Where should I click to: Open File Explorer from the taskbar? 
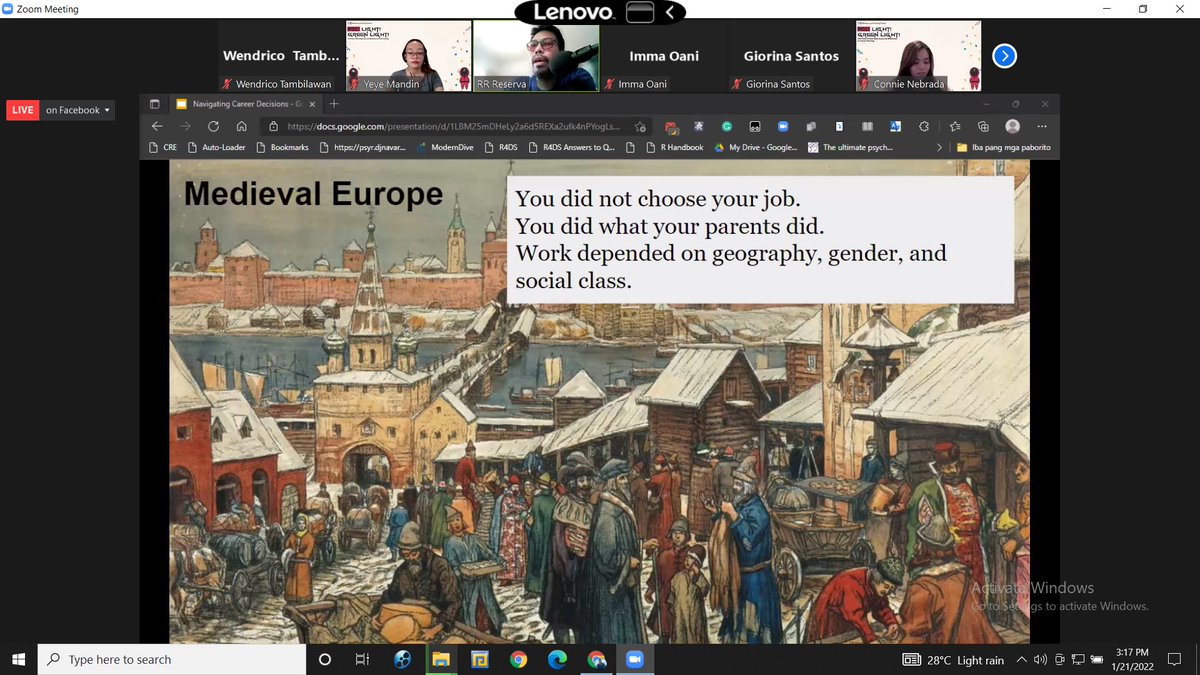[441, 659]
